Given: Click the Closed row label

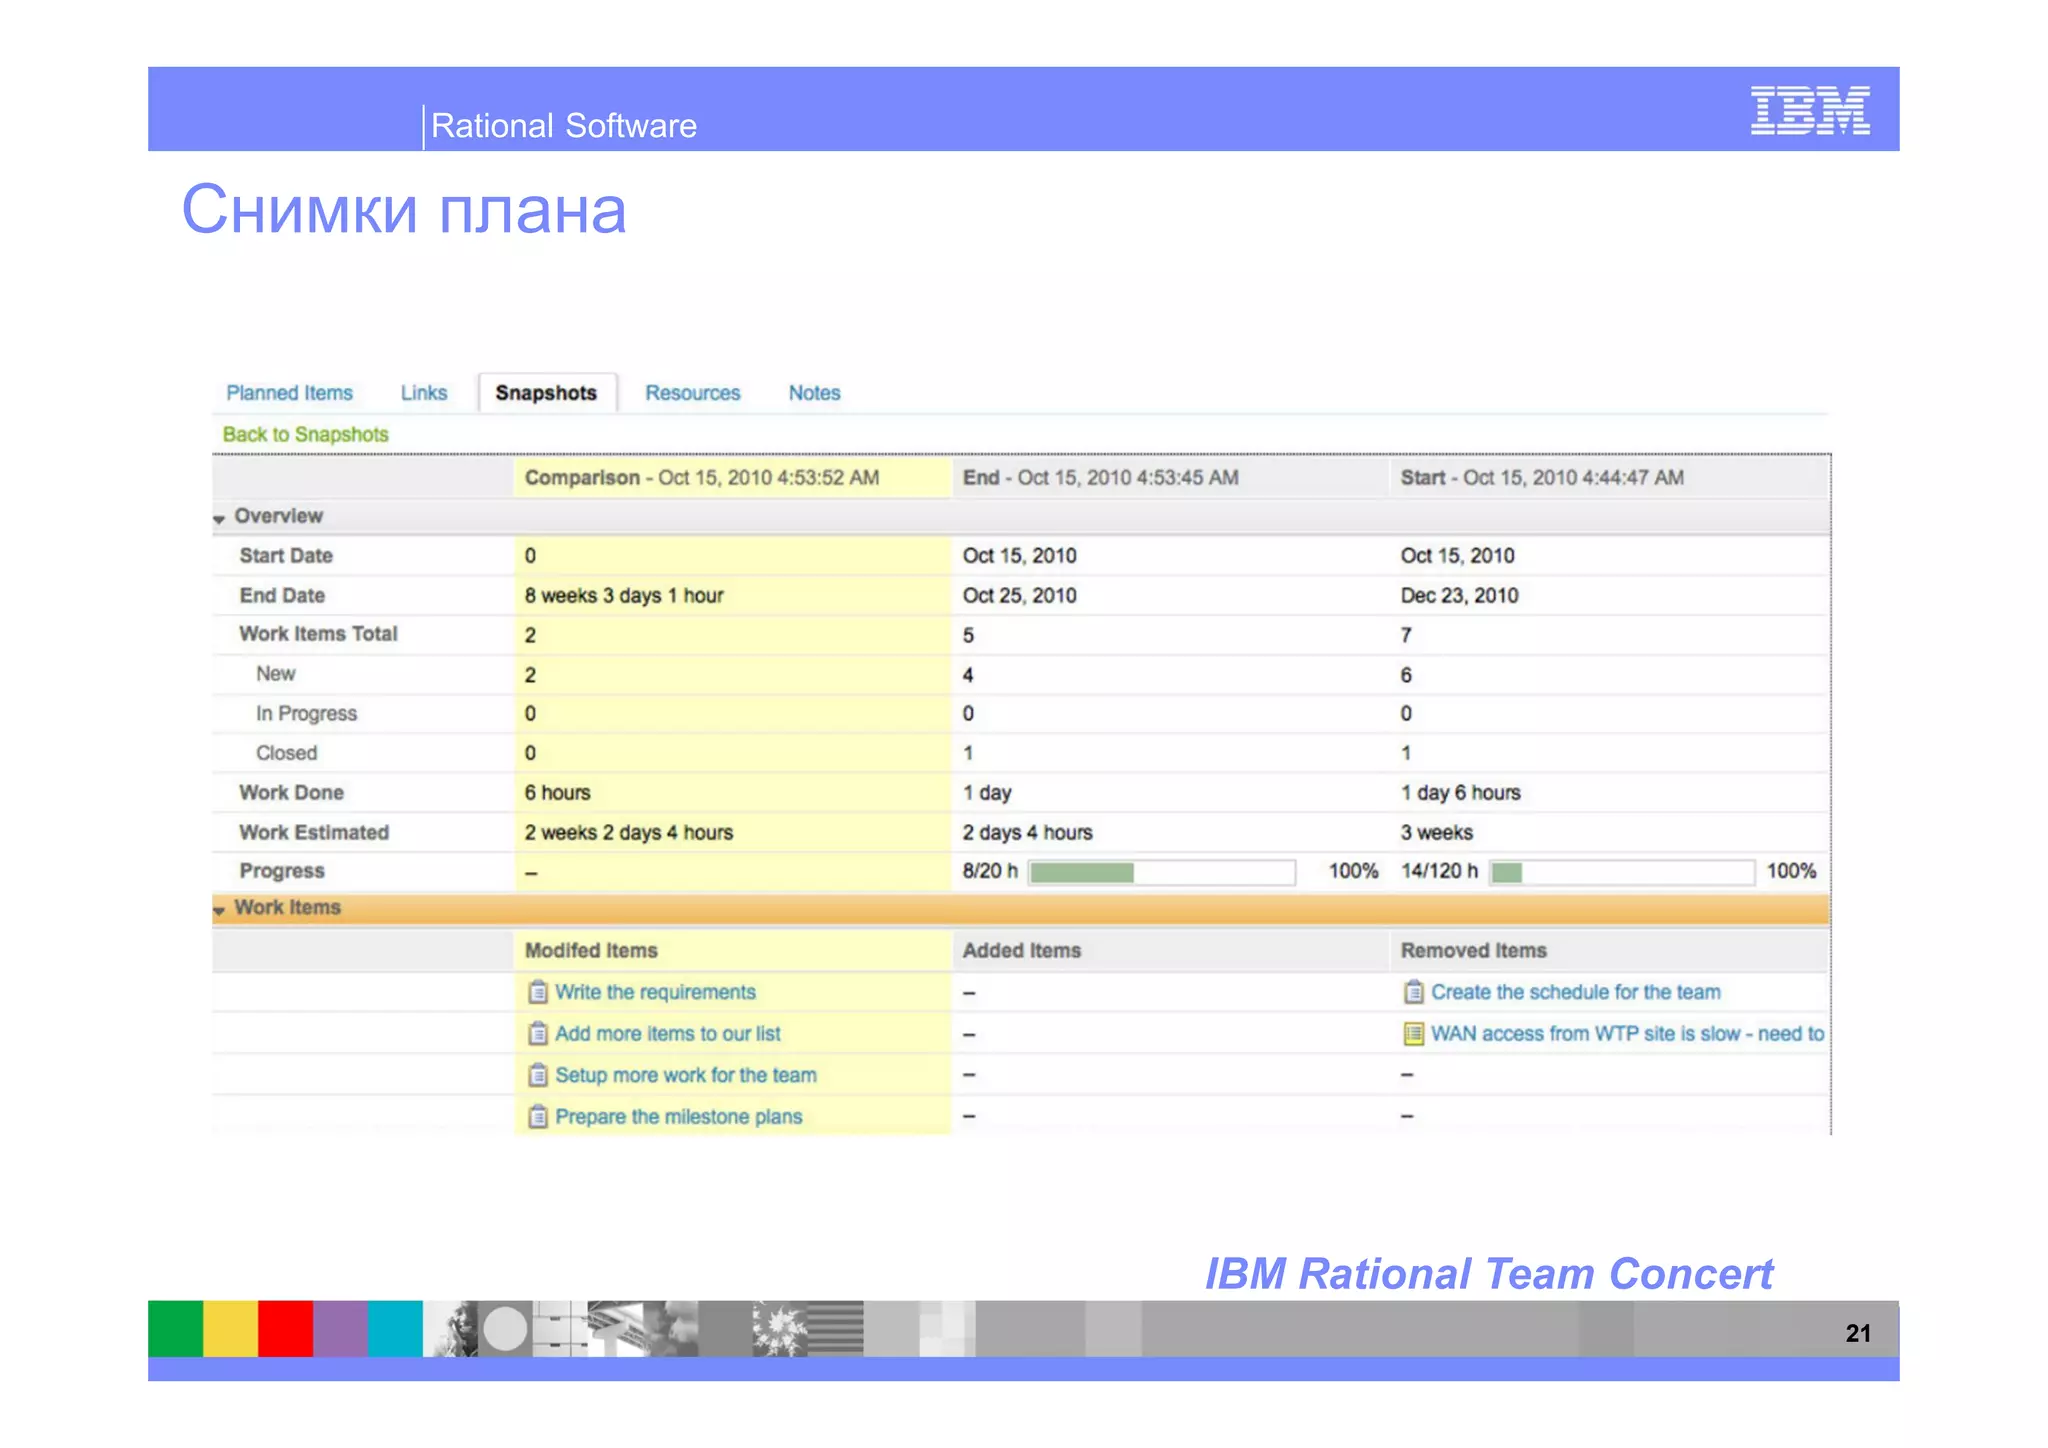Looking at the screenshot, I should click(x=286, y=753).
